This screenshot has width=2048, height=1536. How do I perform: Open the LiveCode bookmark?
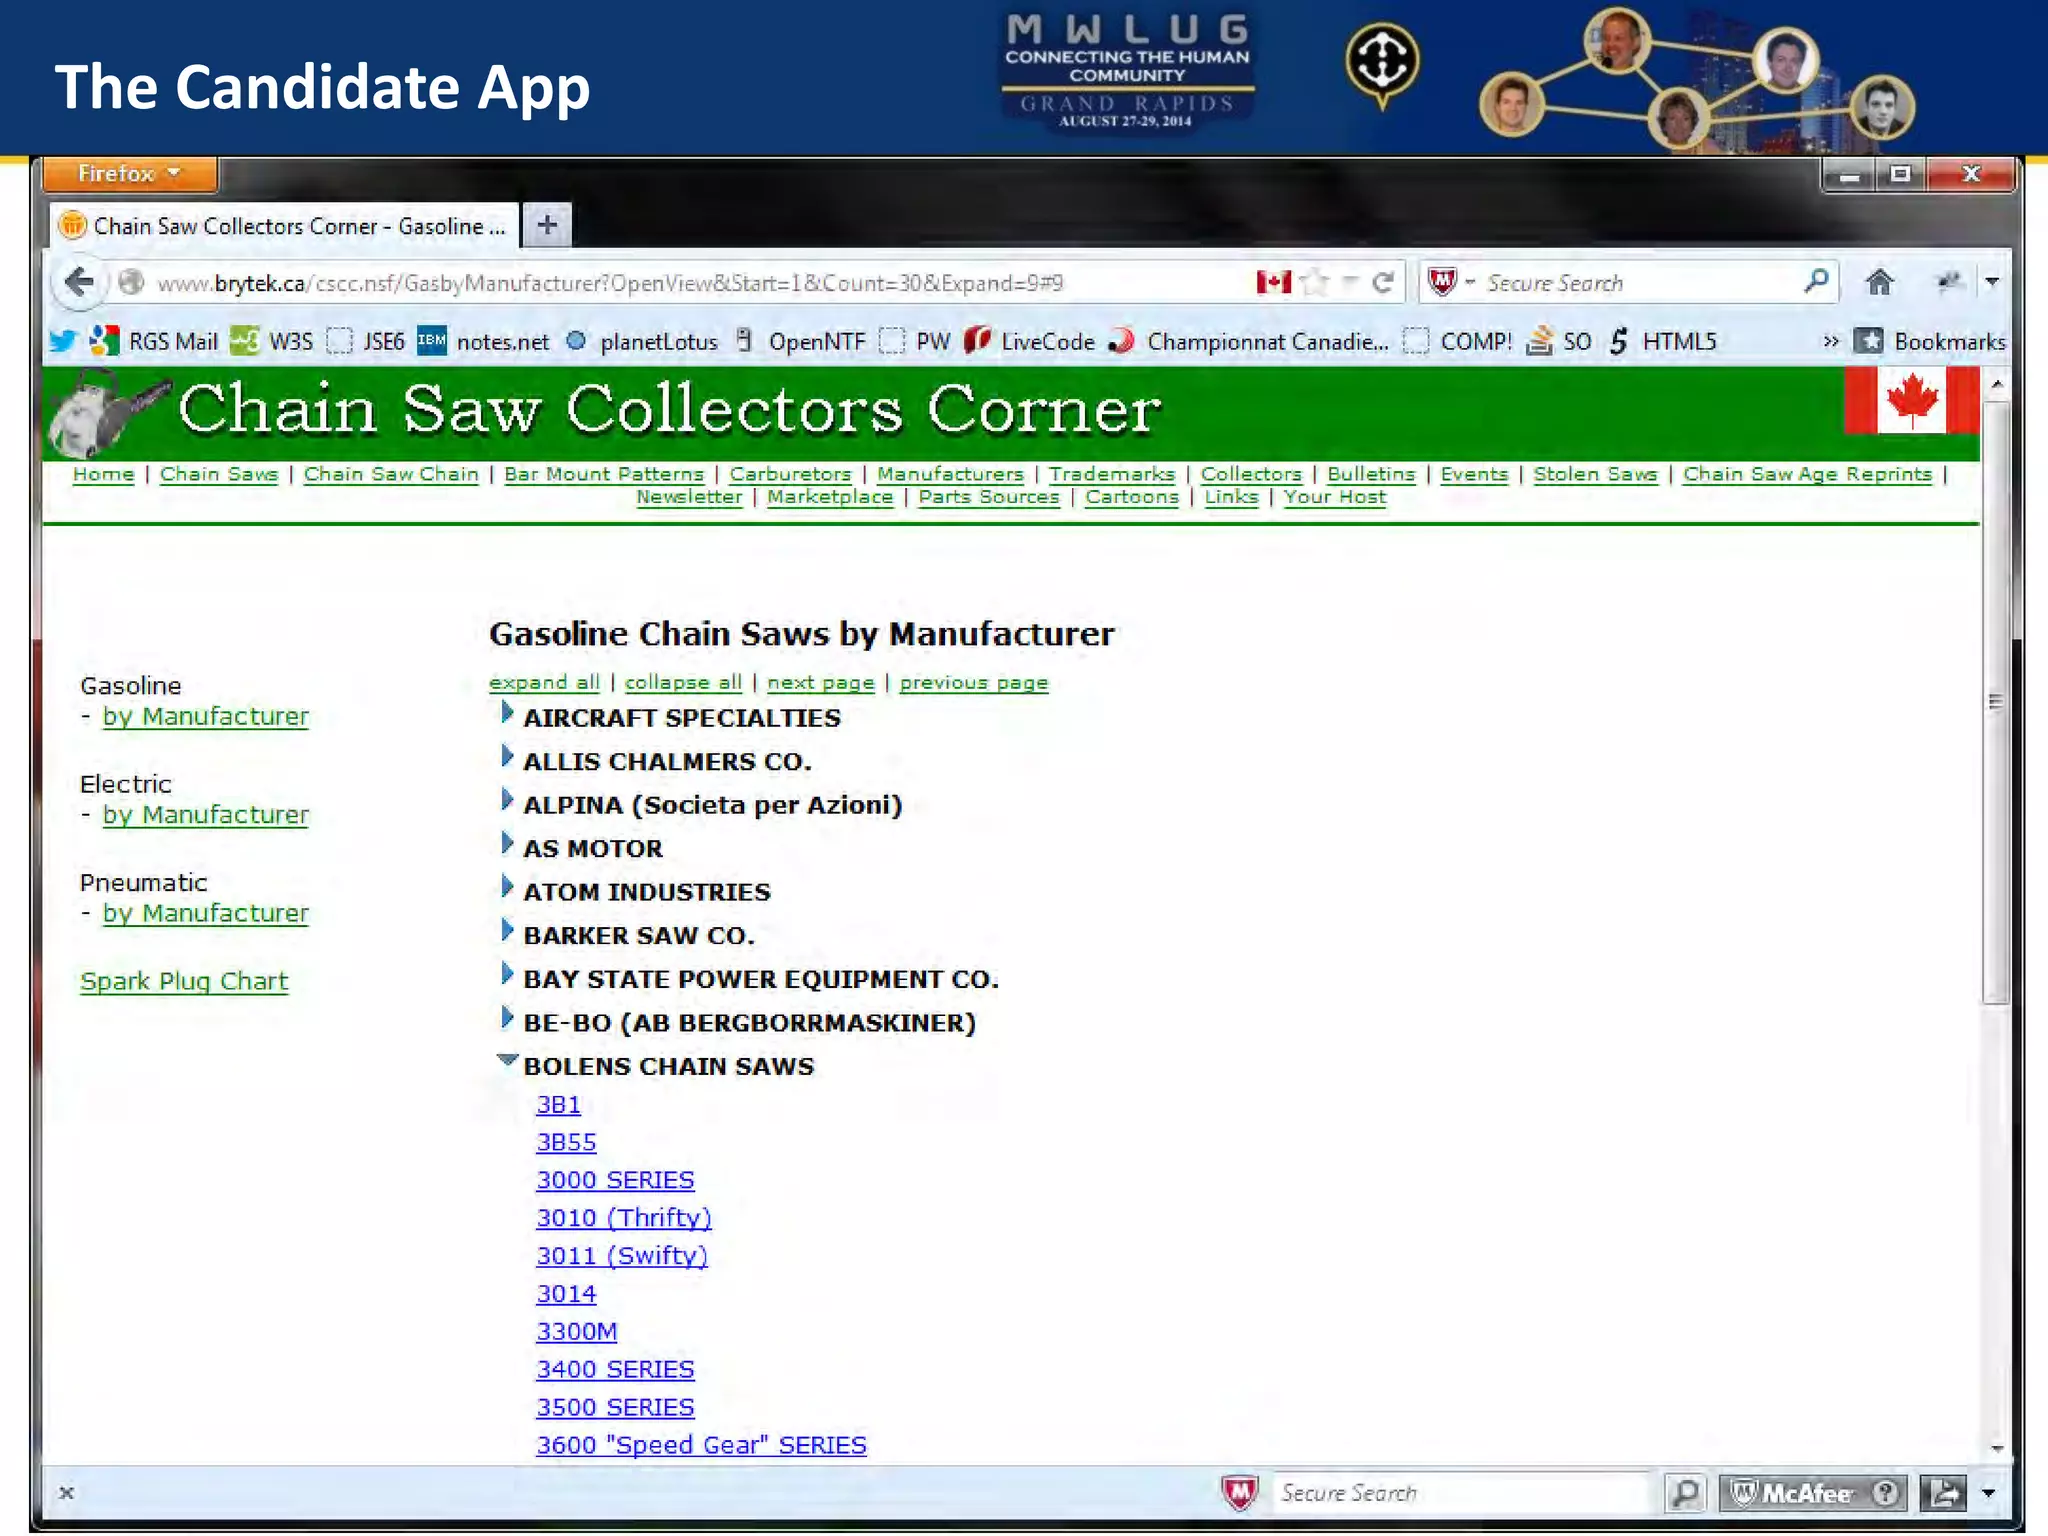1029,341
